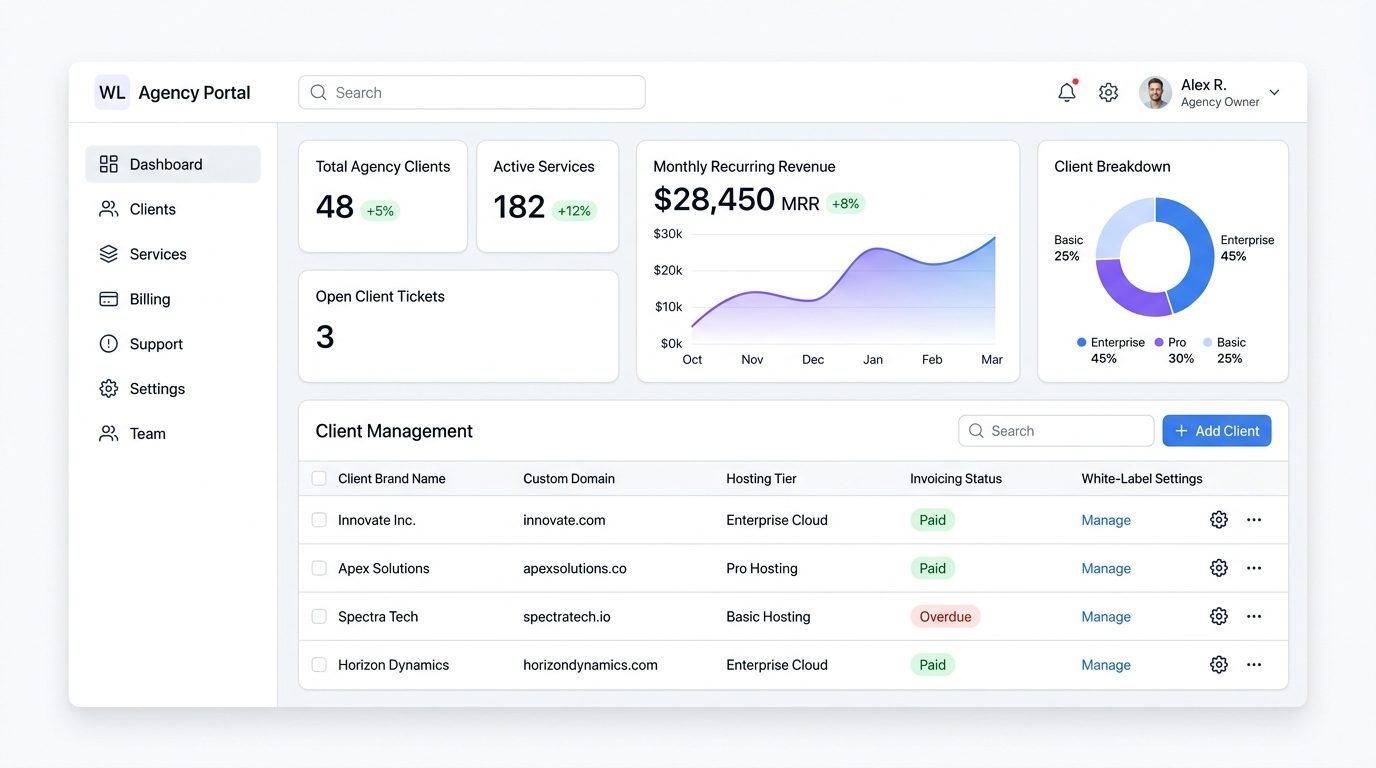
Task: Check the Spectra Tech row checkbox
Action: [x=319, y=617]
